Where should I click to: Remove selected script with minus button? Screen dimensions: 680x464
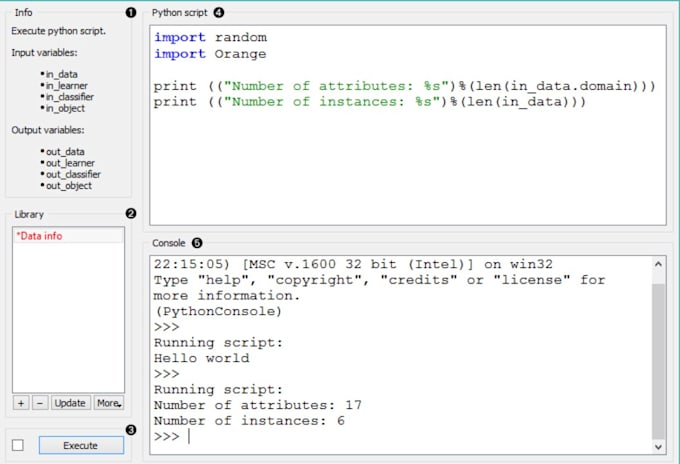pyautogui.click(x=40, y=403)
